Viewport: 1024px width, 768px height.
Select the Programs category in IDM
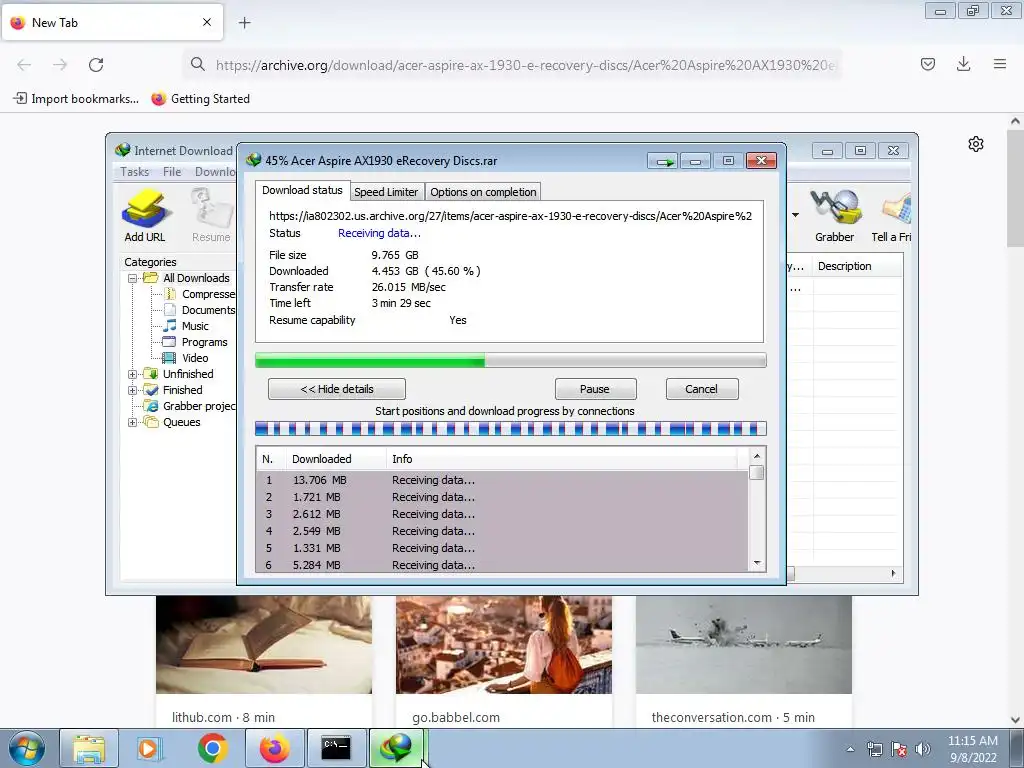click(x=195, y=342)
